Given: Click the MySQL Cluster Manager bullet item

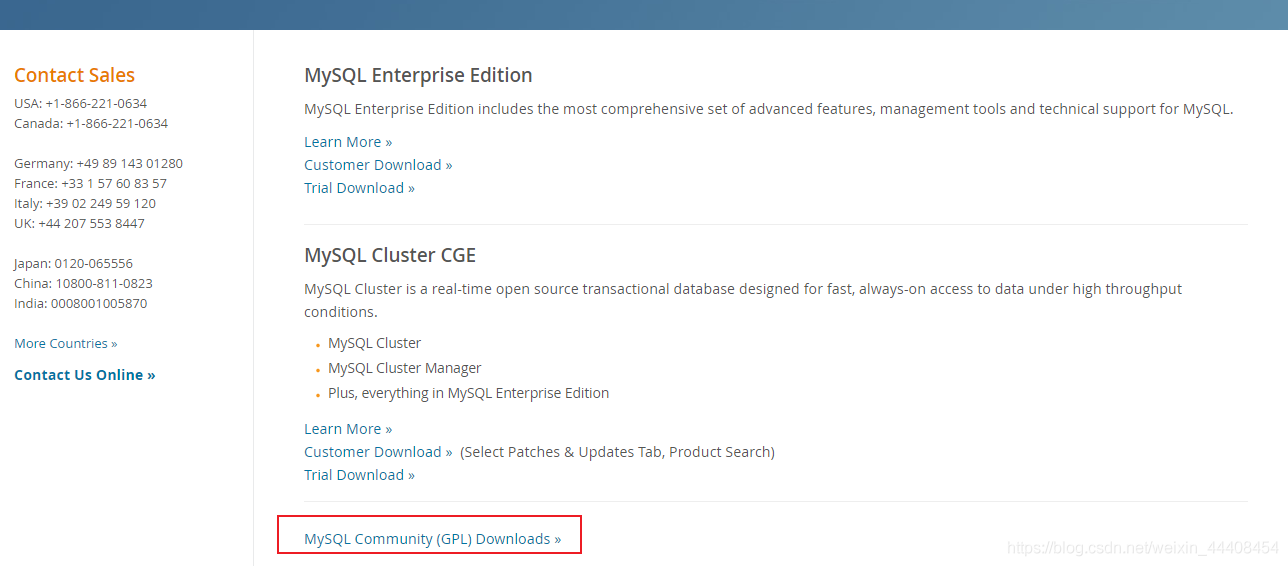Looking at the screenshot, I should click(x=404, y=368).
